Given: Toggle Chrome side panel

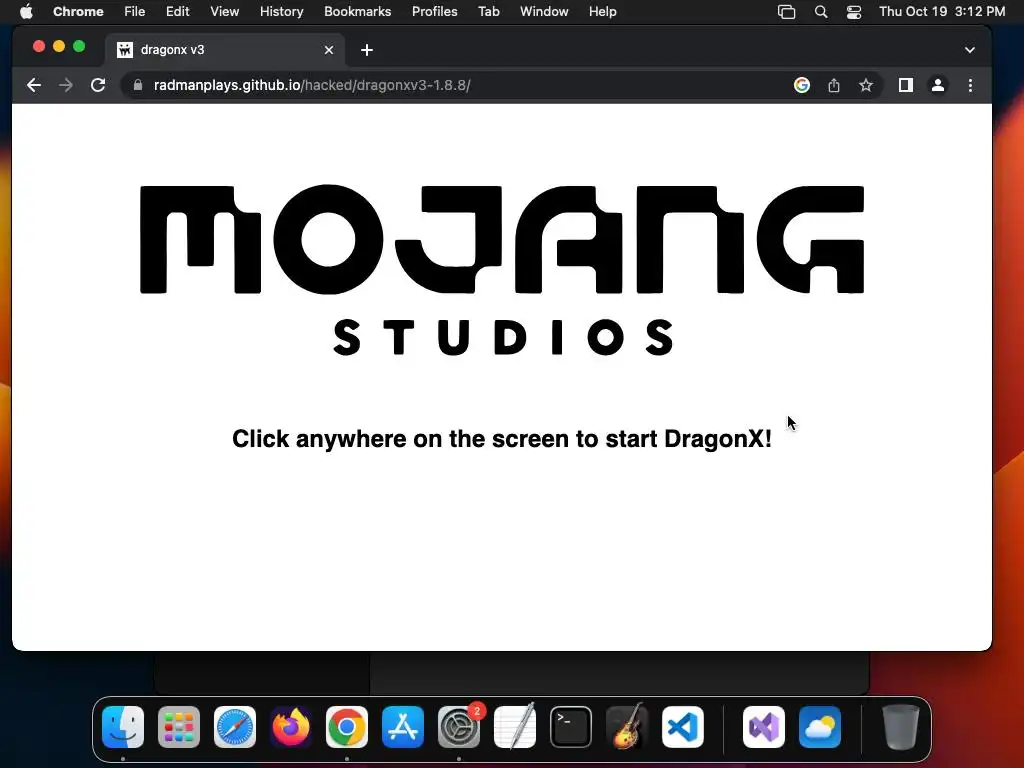Looking at the screenshot, I should click(906, 85).
